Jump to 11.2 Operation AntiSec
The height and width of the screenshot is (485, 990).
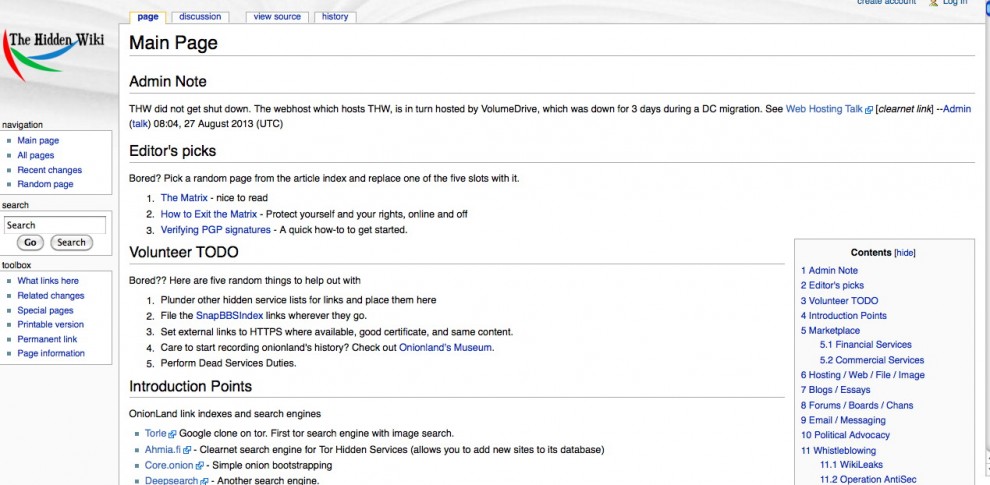(x=868, y=480)
